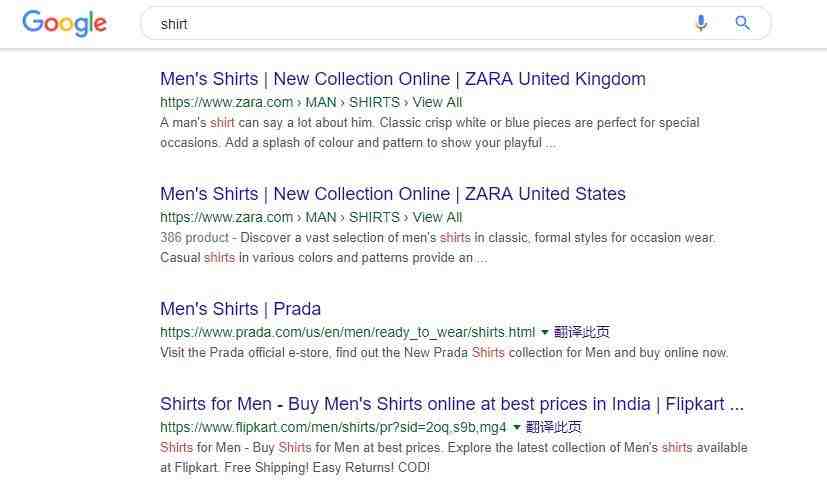Click the magnifying glass search icon
The image size is (827, 494).
743,23
